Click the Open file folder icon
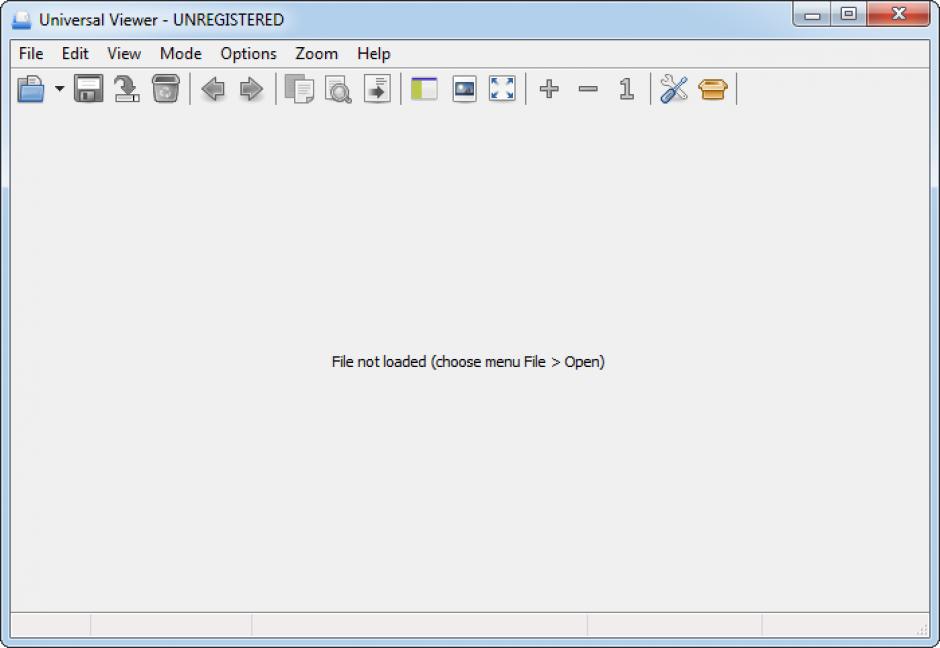 31,89
